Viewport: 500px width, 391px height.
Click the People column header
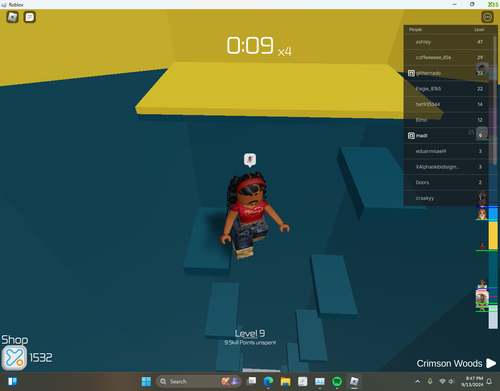click(415, 30)
